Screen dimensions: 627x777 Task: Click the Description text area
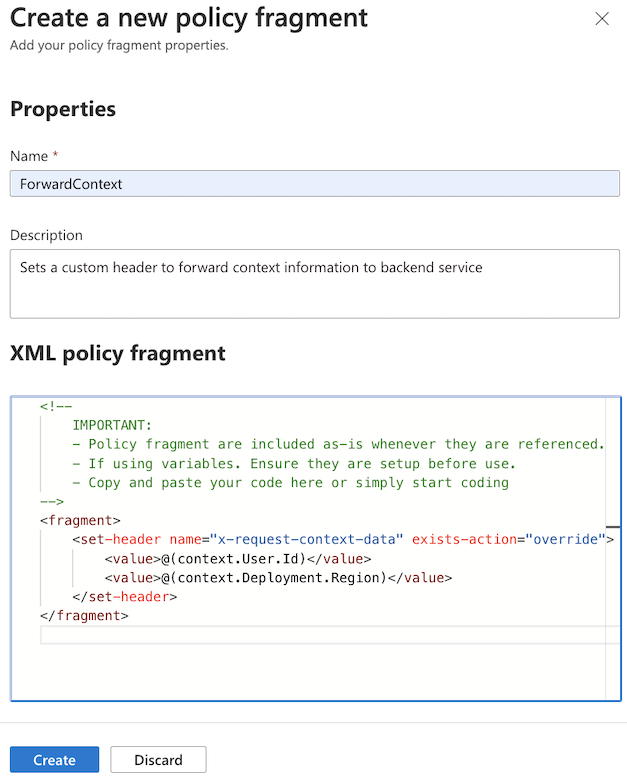click(x=315, y=283)
